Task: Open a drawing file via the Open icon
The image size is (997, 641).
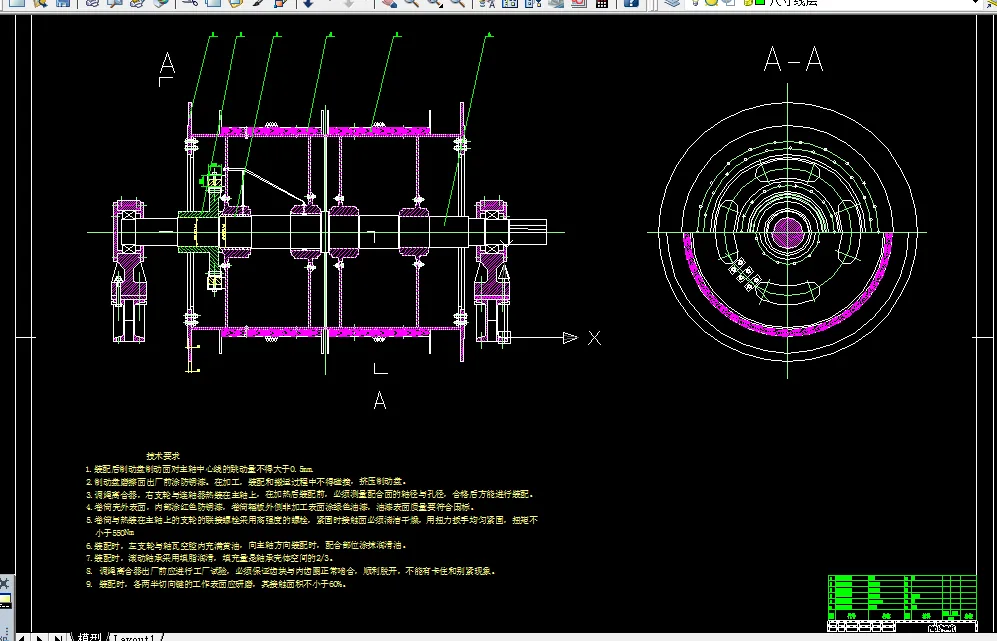Action: coord(40,3)
